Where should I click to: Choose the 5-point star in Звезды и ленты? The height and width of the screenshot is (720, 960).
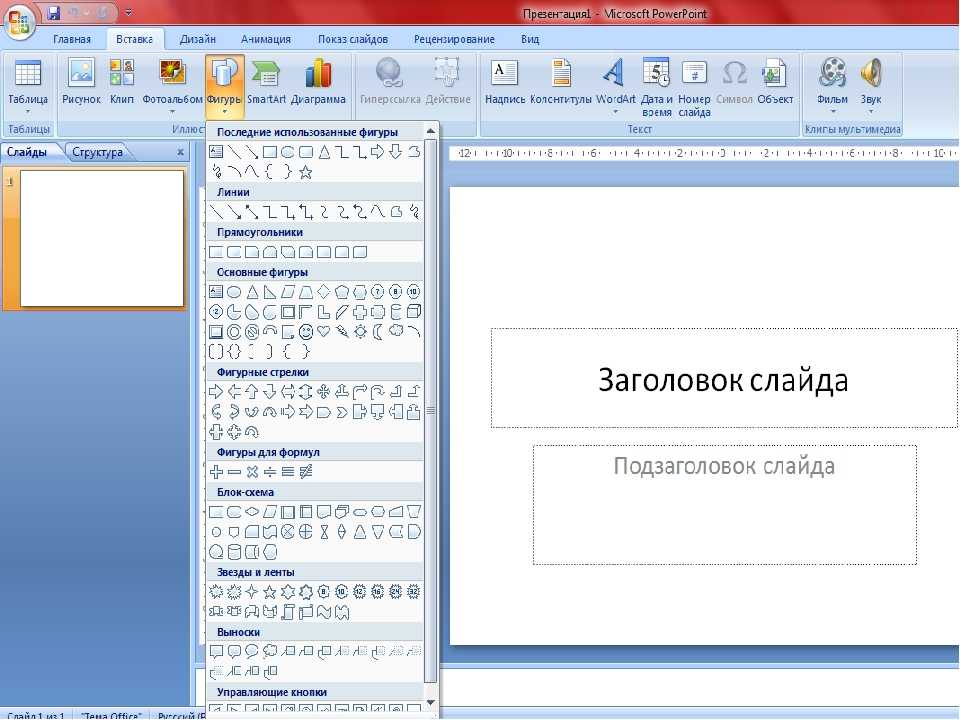269,591
